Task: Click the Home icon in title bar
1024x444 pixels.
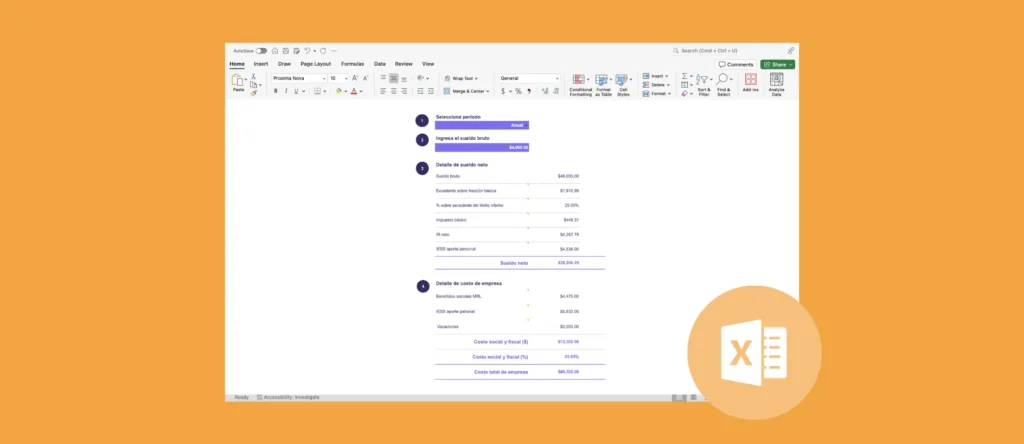Action: click(x=275, y=51)
